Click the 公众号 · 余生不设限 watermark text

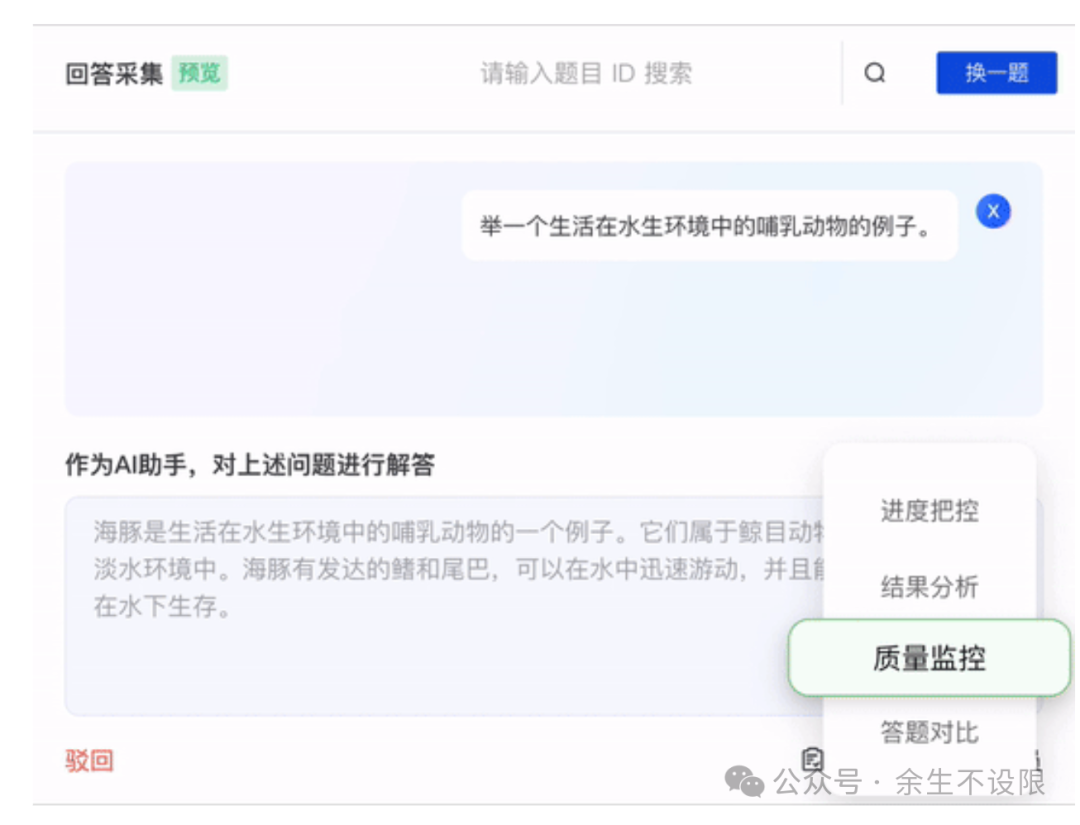click(909, 782)
